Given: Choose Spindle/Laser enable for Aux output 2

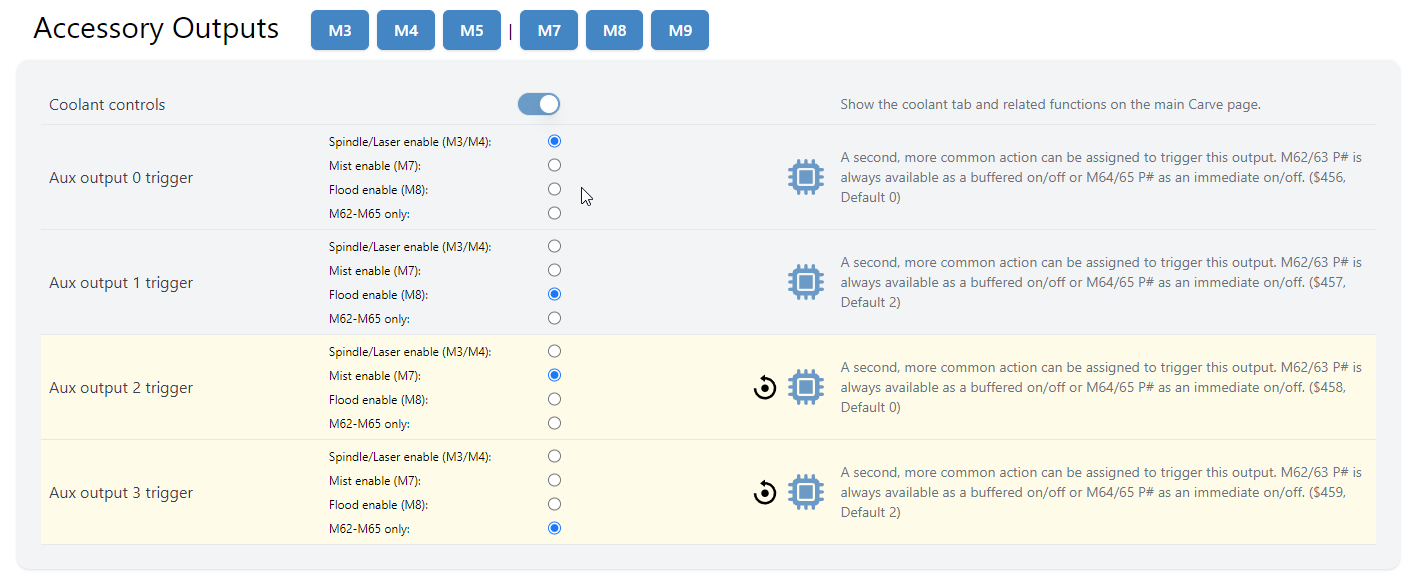Looking at the screenshot, I should (555, 351).
